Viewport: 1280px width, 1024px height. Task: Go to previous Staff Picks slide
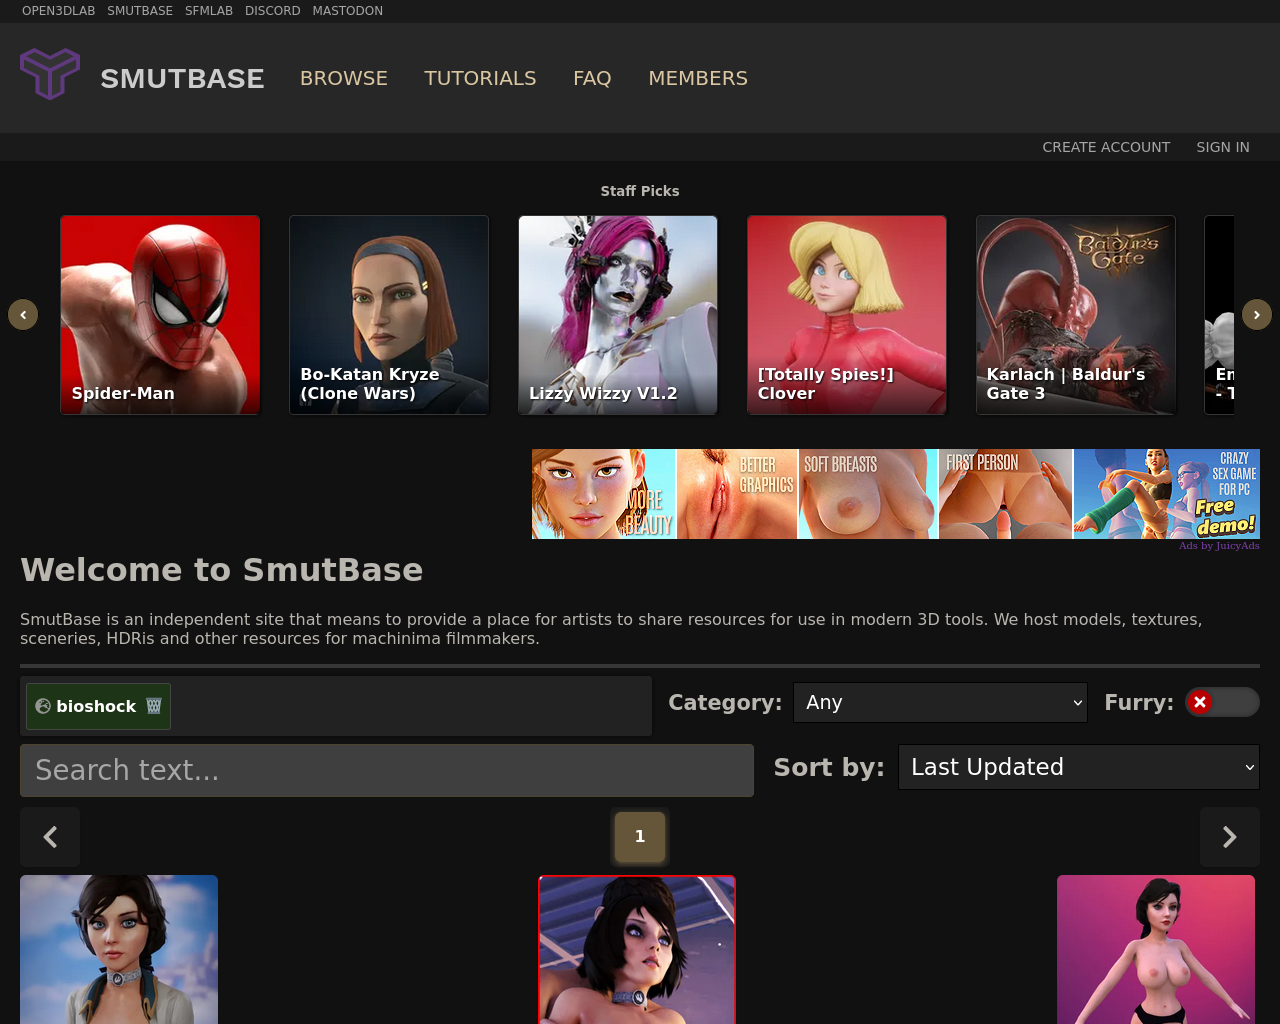click(23, 315)
